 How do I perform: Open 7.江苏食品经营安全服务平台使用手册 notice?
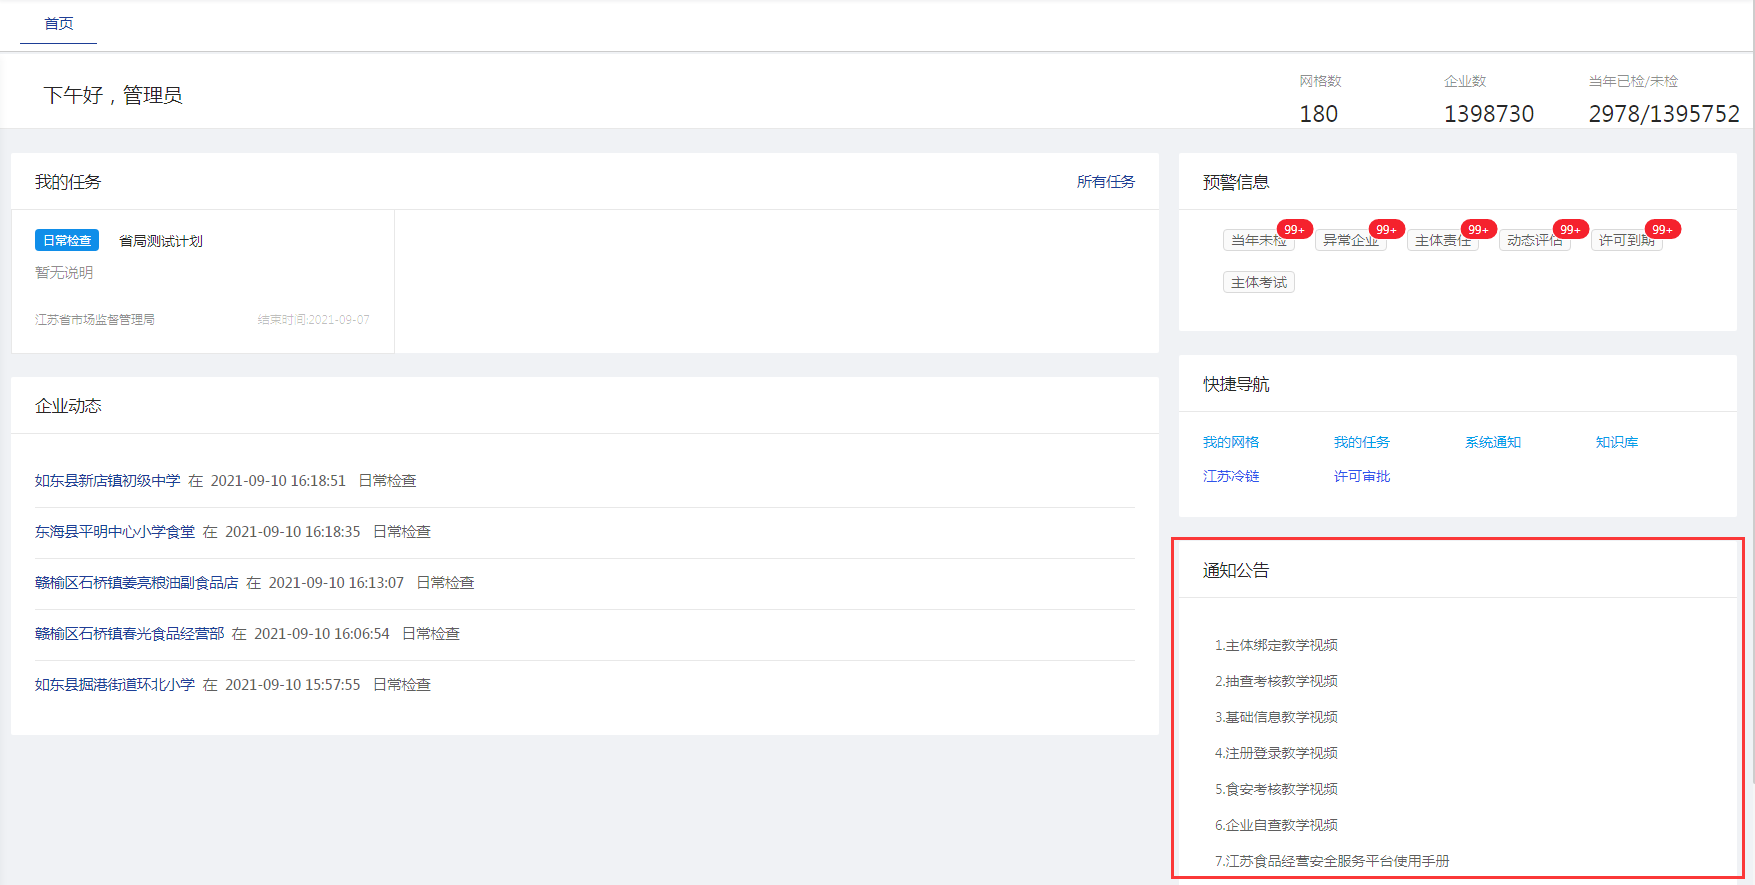[1331, 861]
